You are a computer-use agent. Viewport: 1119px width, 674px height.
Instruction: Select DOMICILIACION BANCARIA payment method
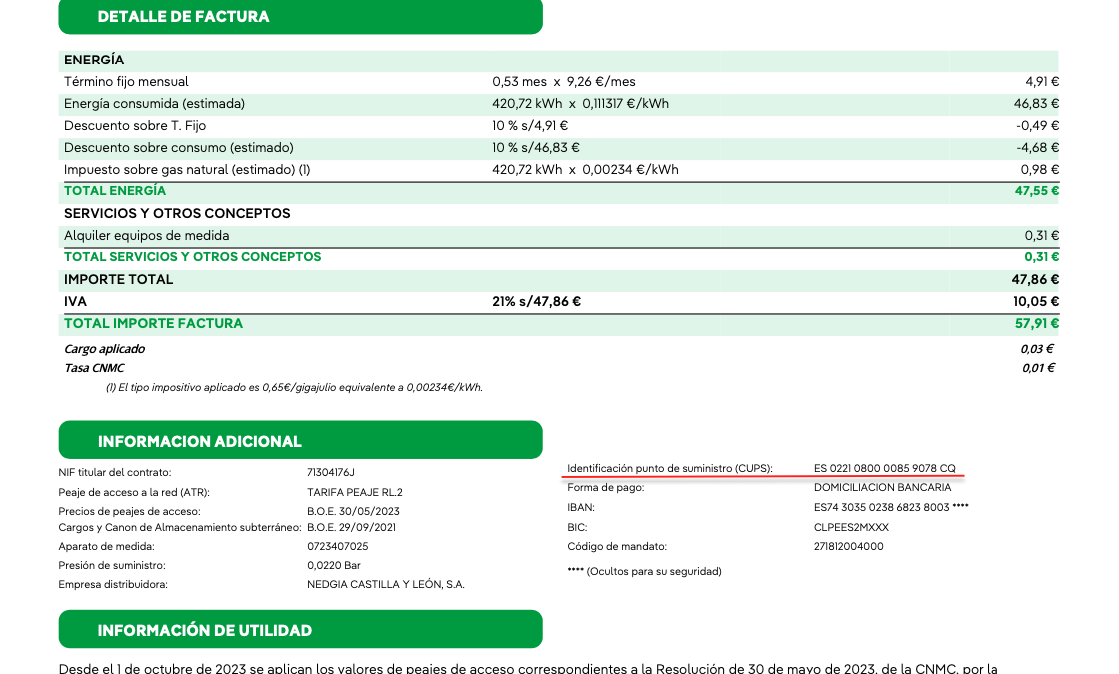coord(882,488)
